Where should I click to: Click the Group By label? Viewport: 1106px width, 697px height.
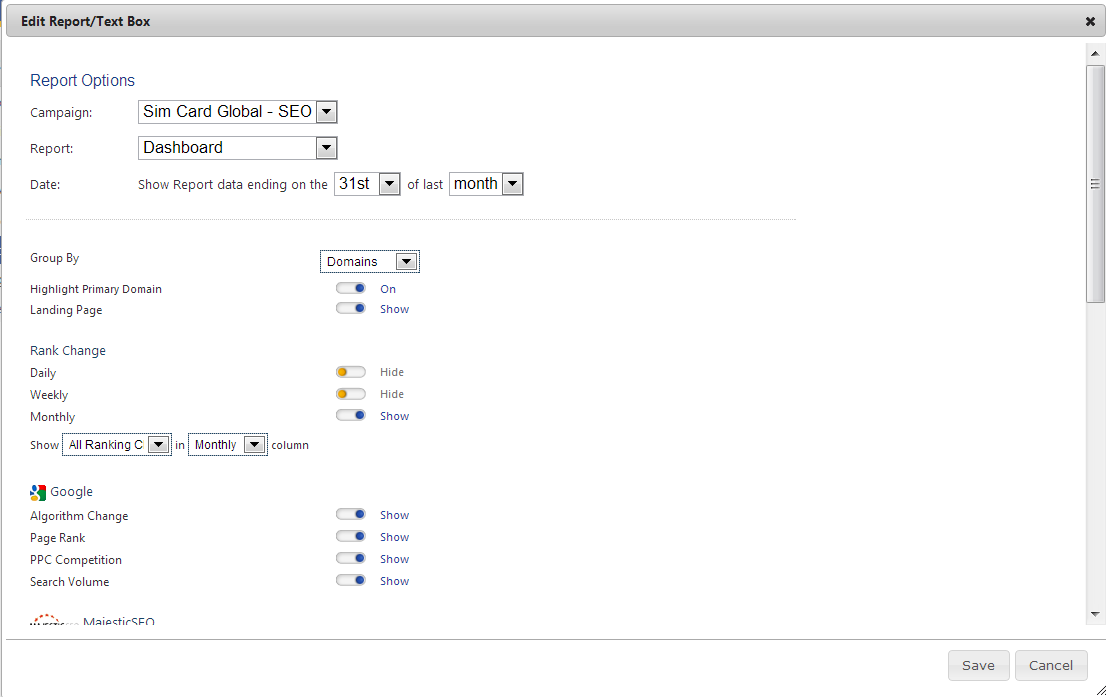(54, 258)
